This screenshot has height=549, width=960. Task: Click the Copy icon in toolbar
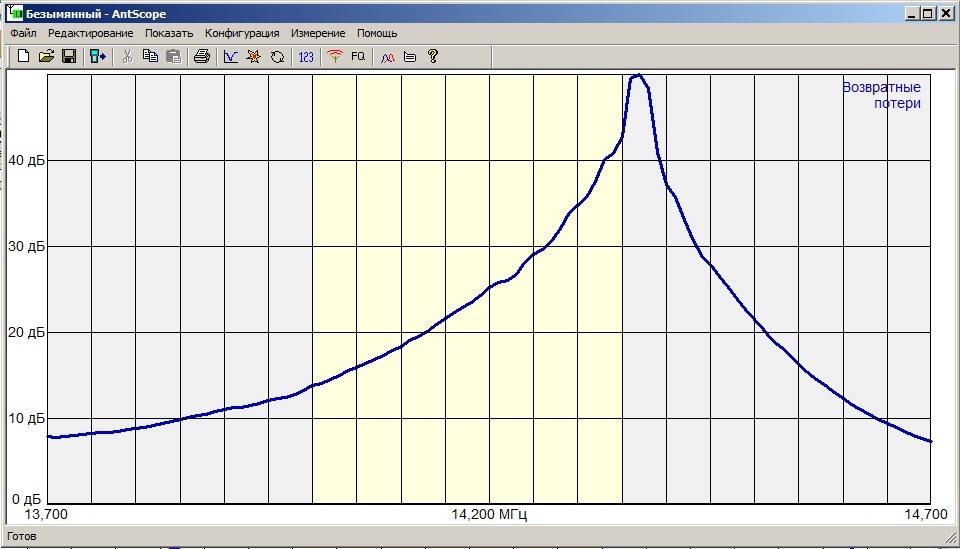150,56
